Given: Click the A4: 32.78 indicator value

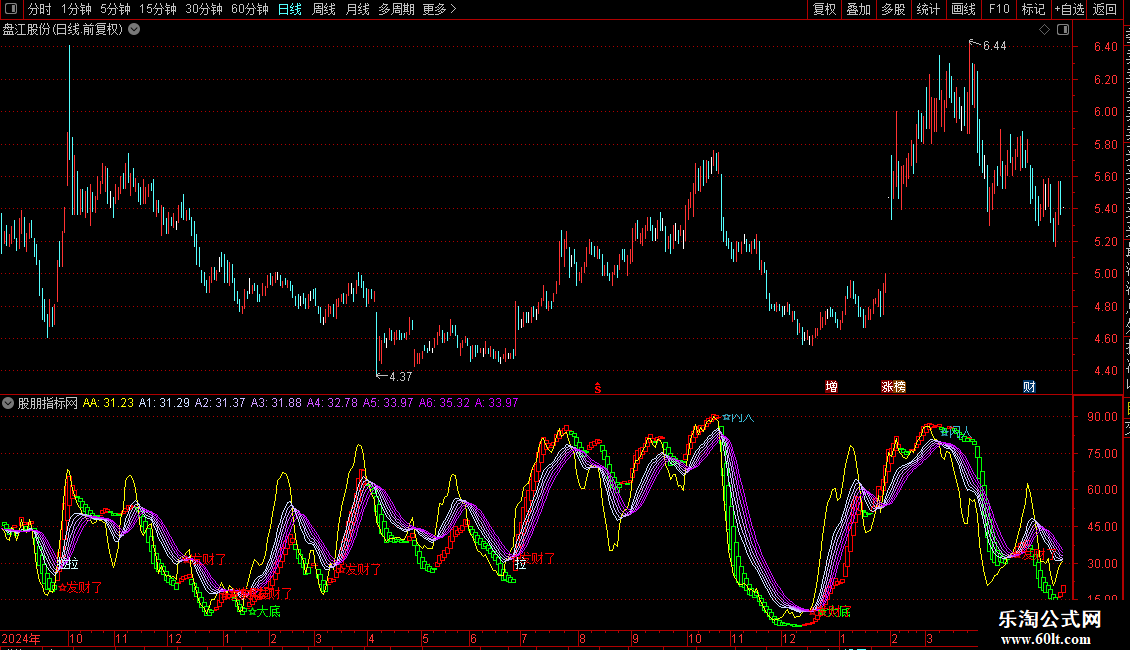Looking at the screenshot, I should tap(332, 403).
